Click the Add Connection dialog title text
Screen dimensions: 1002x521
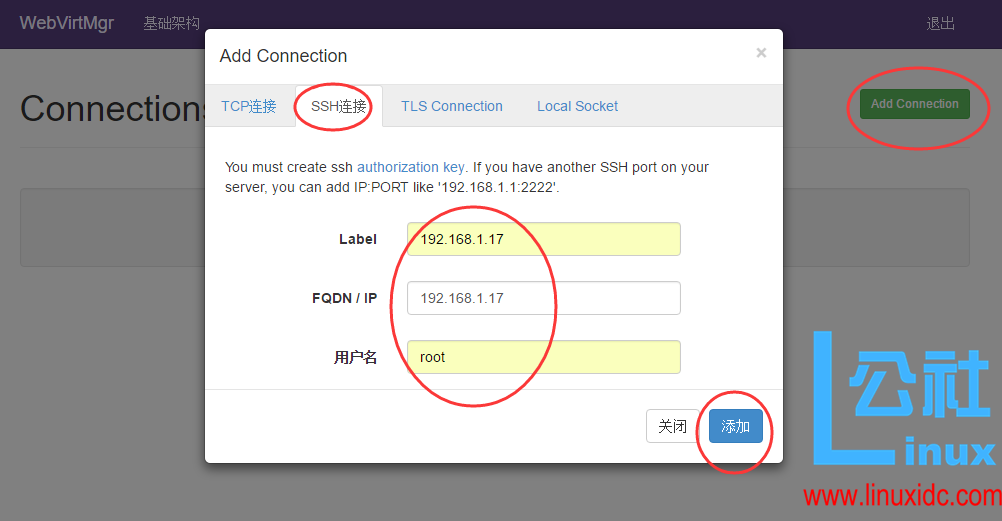[x=283, y=56]
